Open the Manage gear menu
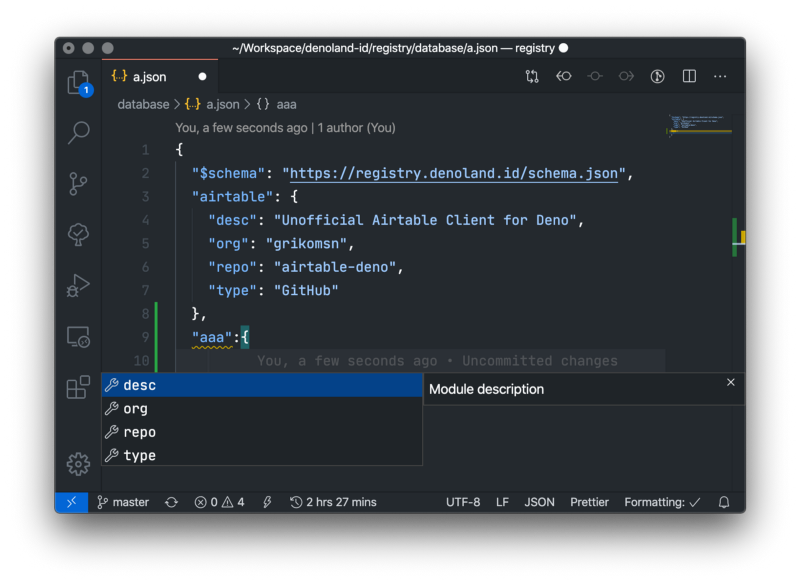The image size is (800, 585). 78,464
